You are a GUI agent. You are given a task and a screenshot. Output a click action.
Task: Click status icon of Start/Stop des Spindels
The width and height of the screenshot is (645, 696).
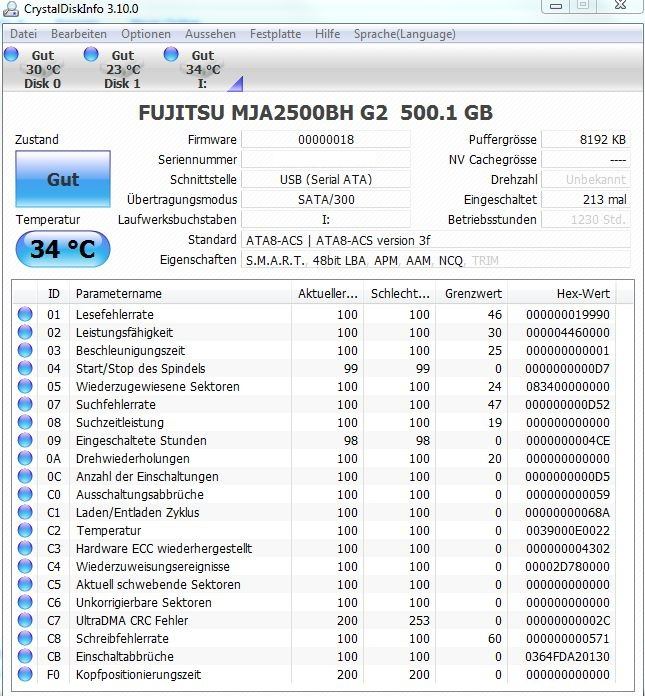pyautogui.click(x=25, y=368)
